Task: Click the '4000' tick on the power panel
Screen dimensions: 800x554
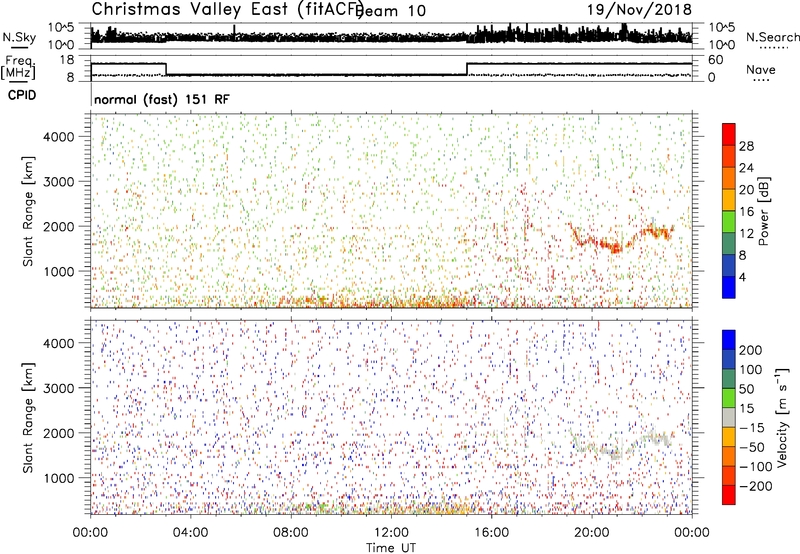Action: (58, 137)
